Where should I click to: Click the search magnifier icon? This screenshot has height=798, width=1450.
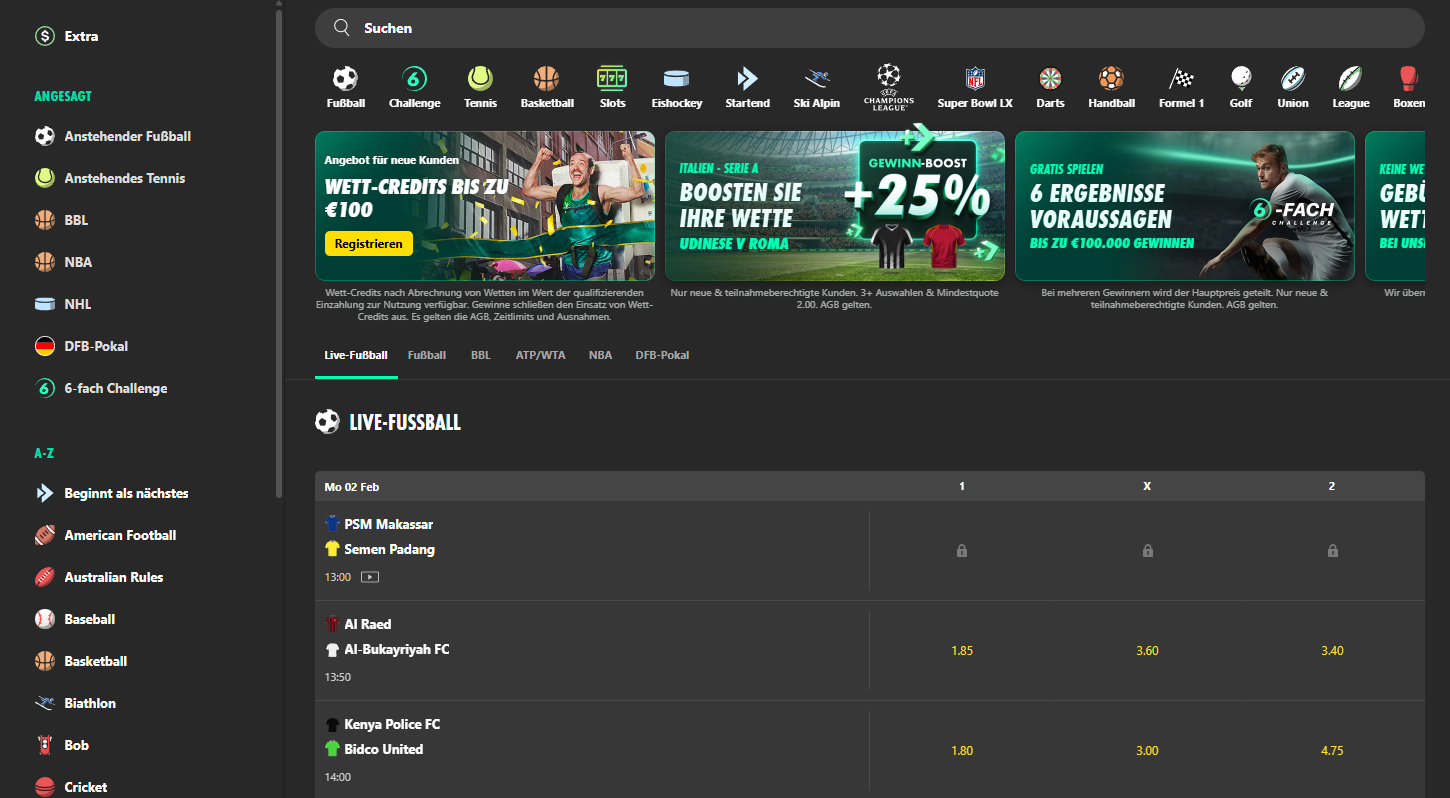coord(342,28)
